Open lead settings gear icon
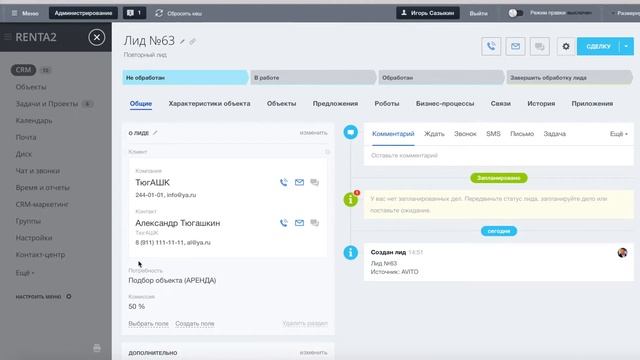The image size is (640, 360). coord(566,47)
